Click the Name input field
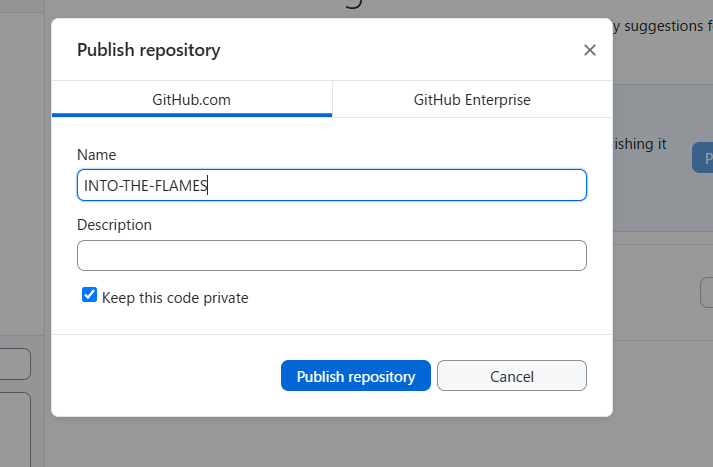The height and width of the screenshot is (467, 713). [332, 185]
